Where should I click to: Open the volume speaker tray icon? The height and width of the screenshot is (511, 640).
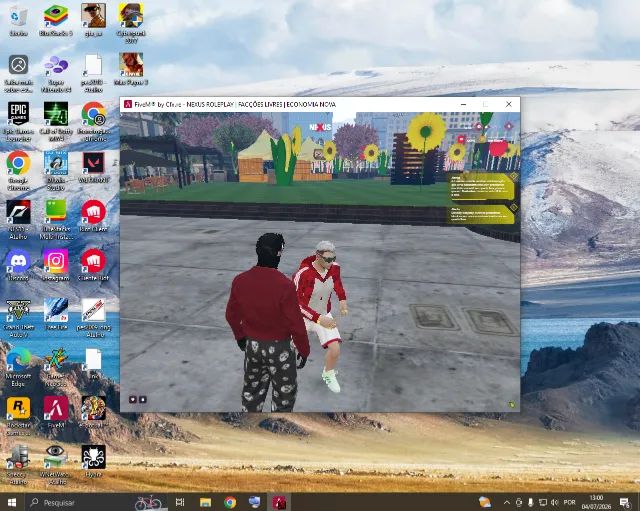tap(554, 502)
